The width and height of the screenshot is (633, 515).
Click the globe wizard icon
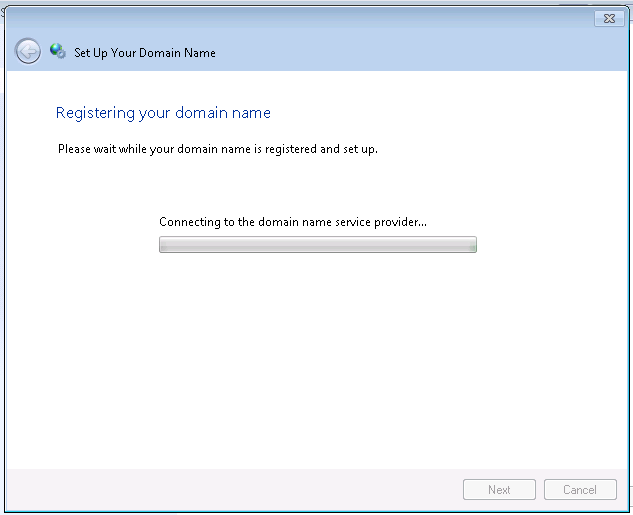57,51
